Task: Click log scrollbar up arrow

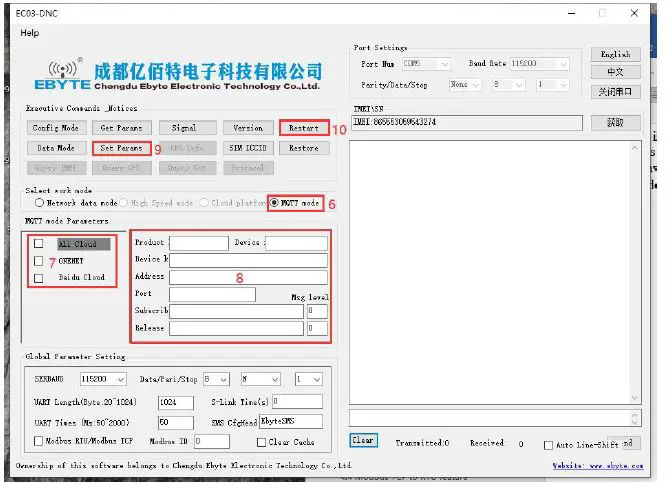Action: coord(634,148)
